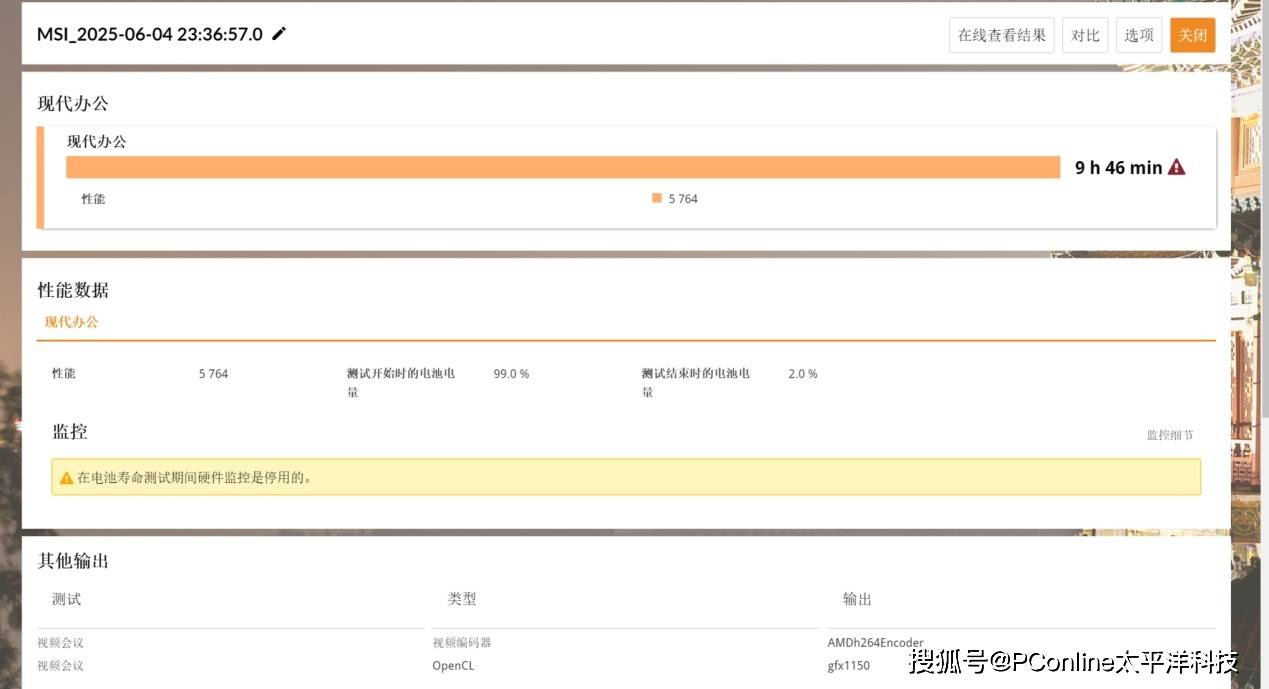Click the 视频编码器 type cell

click(461, 643)
